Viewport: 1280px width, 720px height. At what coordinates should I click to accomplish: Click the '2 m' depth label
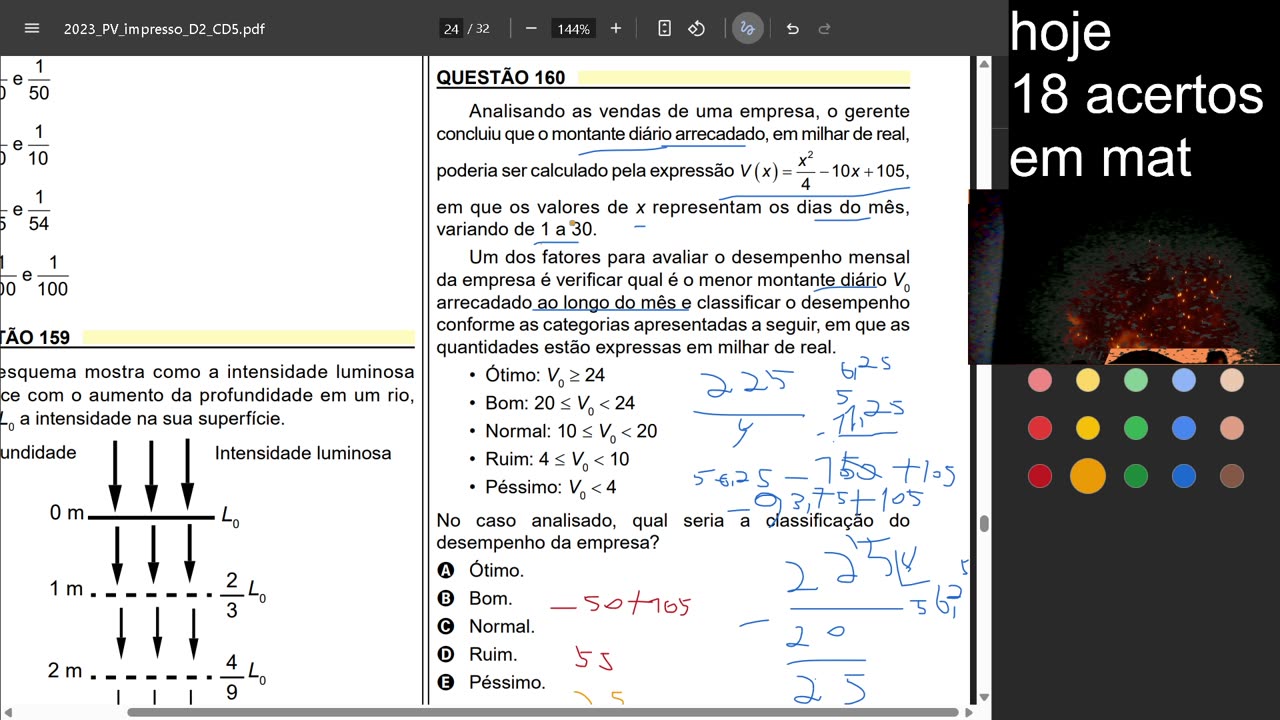(66, 670)
